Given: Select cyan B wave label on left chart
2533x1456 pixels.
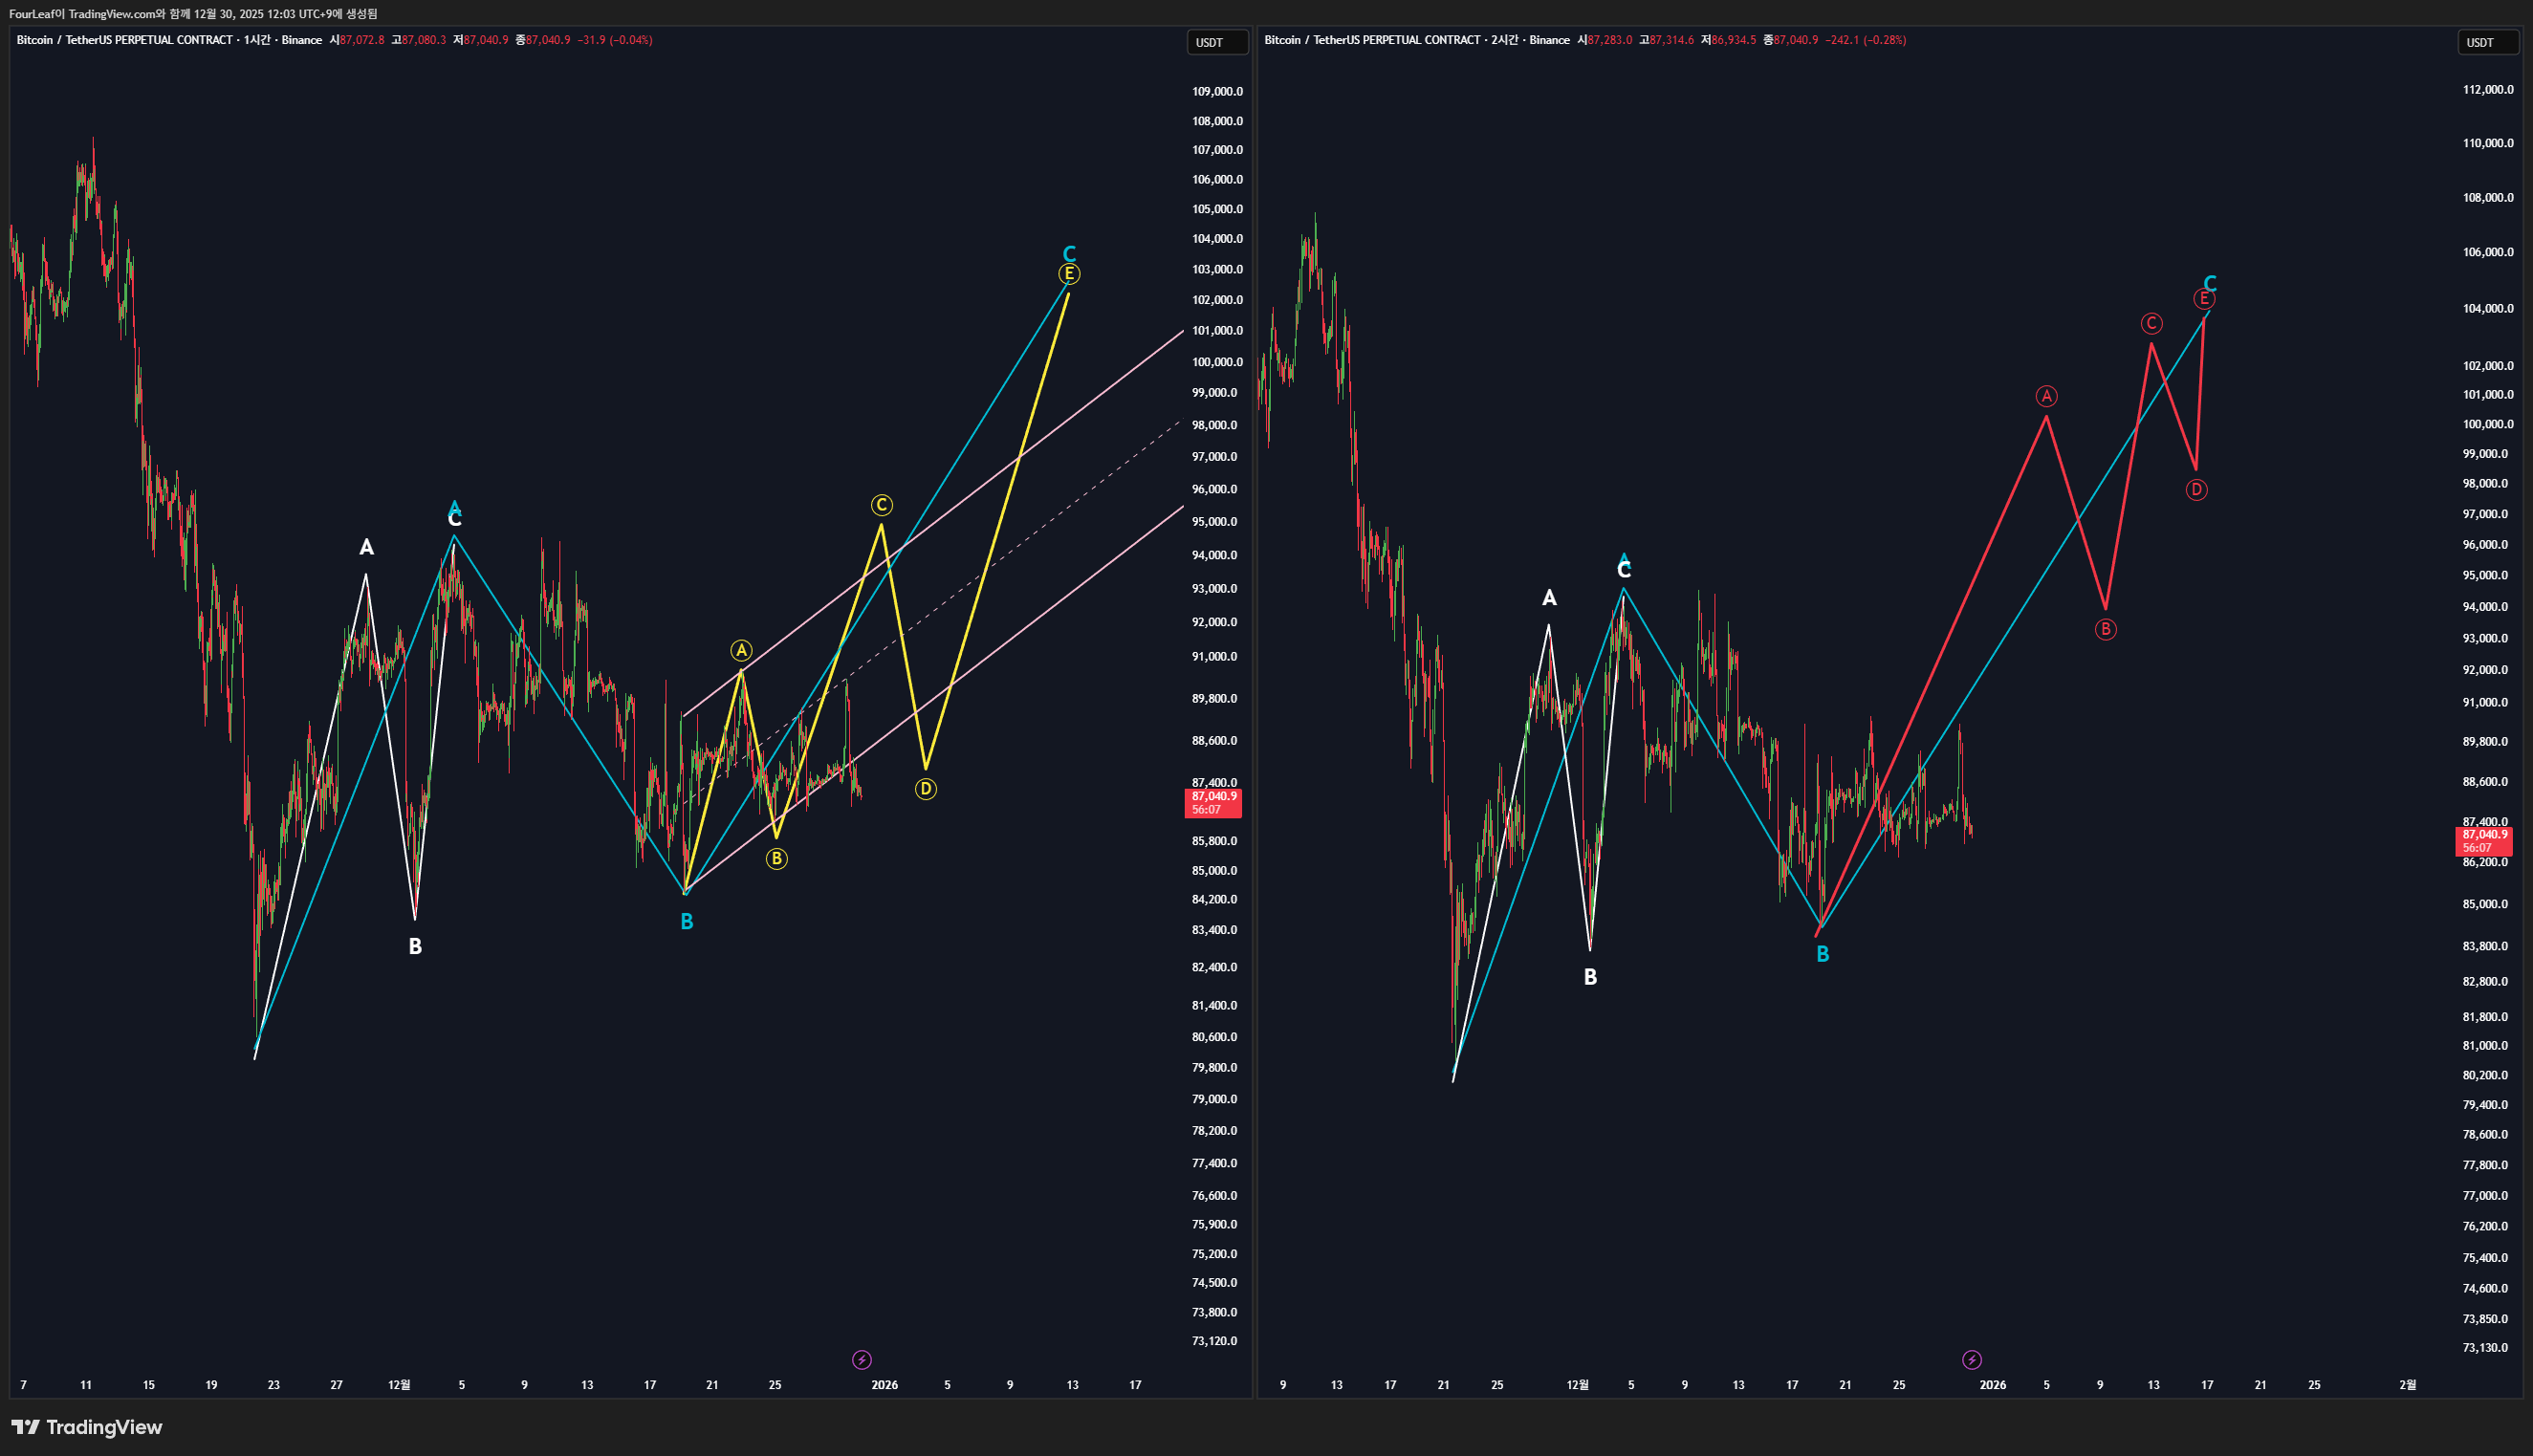Looking at the screenshot, I should click(x=686, y=922).
